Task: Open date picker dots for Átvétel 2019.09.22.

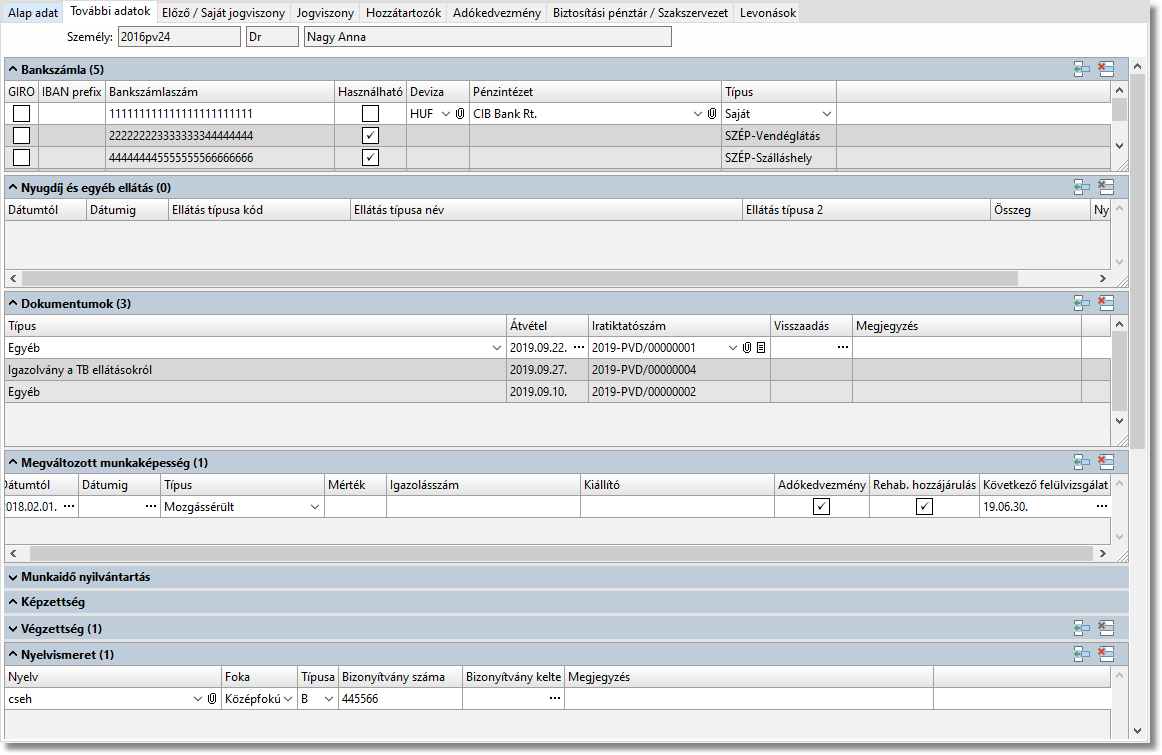Action: [x=579, y=347]
